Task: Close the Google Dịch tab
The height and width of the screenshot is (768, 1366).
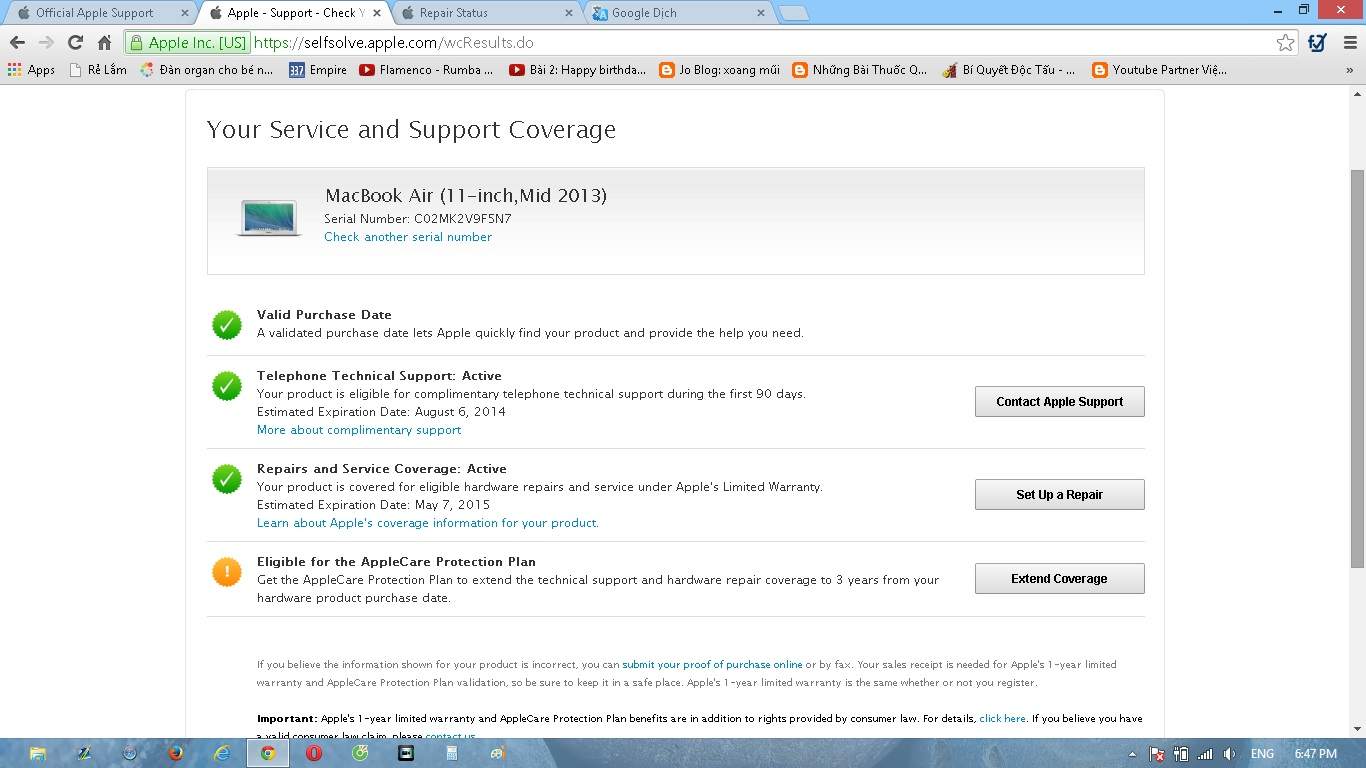Action: click(x=761, y=13)
